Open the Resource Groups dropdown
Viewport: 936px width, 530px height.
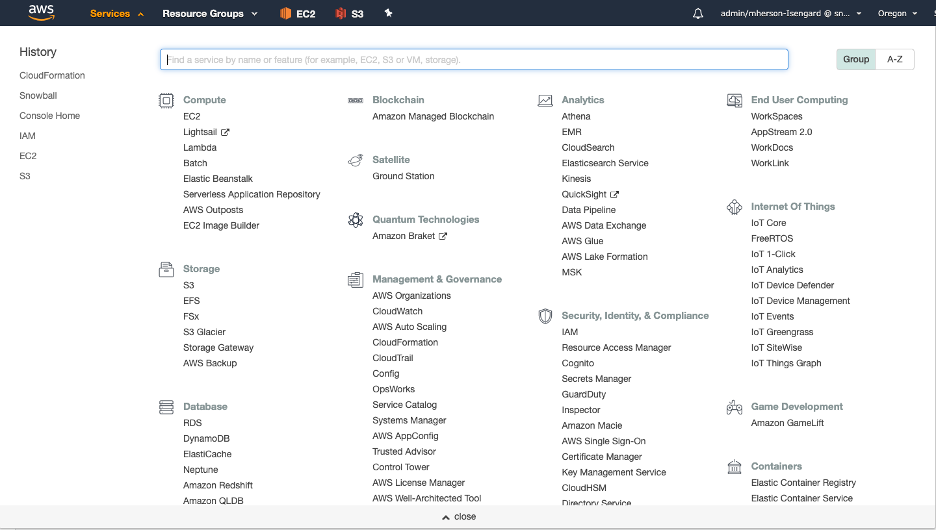(x=210, y=13)
